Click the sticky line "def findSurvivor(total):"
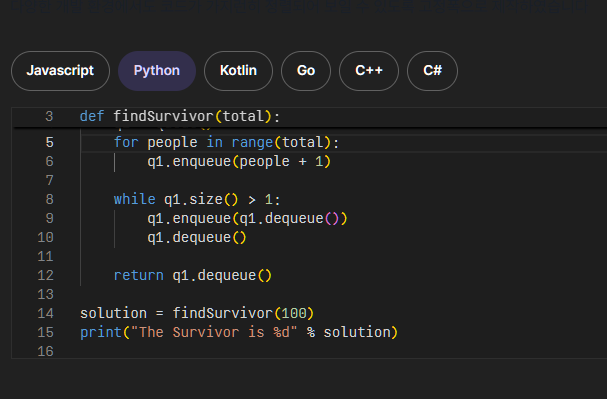The image size is (607, 399). [x=180, y=116]
